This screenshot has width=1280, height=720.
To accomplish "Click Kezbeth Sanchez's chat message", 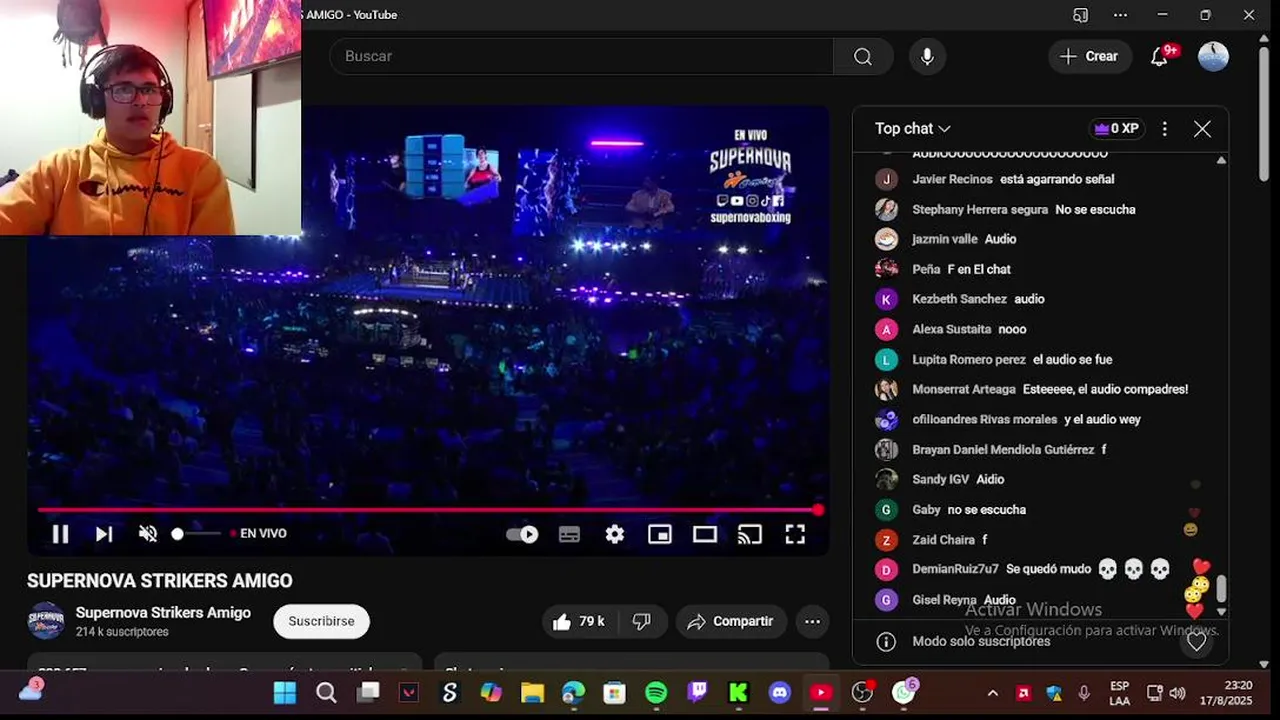I will (x=1029, y=299).
